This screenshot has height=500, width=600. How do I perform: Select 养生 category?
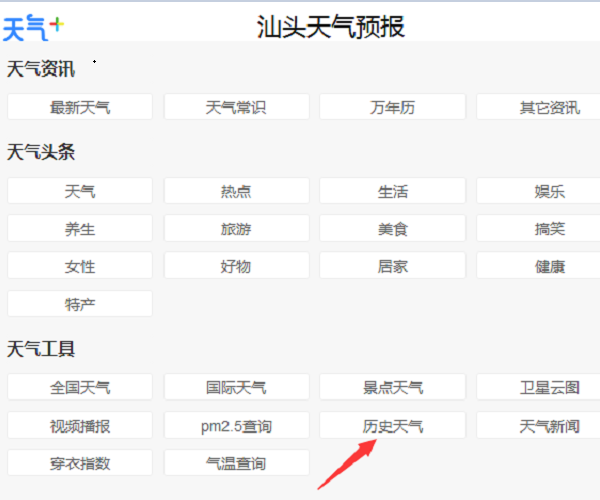80,228
